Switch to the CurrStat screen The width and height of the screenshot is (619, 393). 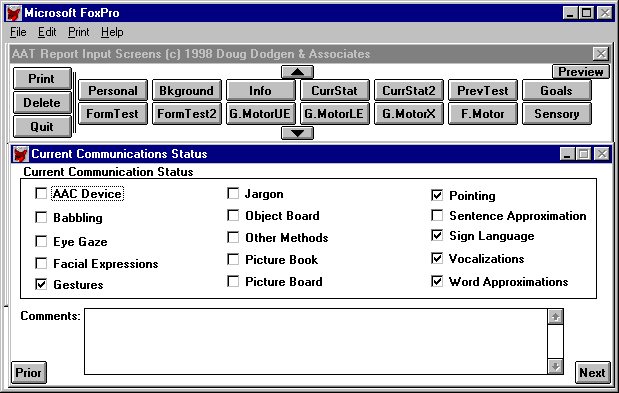[335, 90]
